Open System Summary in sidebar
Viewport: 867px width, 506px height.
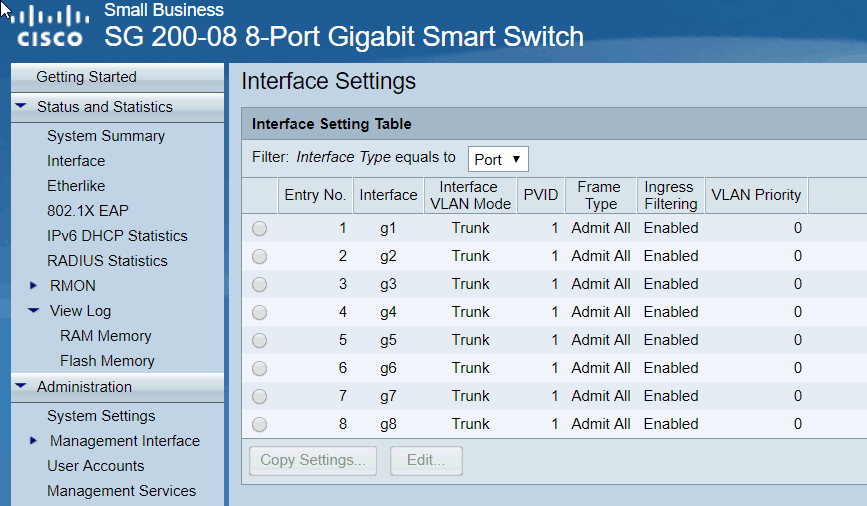[x=106, y=136]
